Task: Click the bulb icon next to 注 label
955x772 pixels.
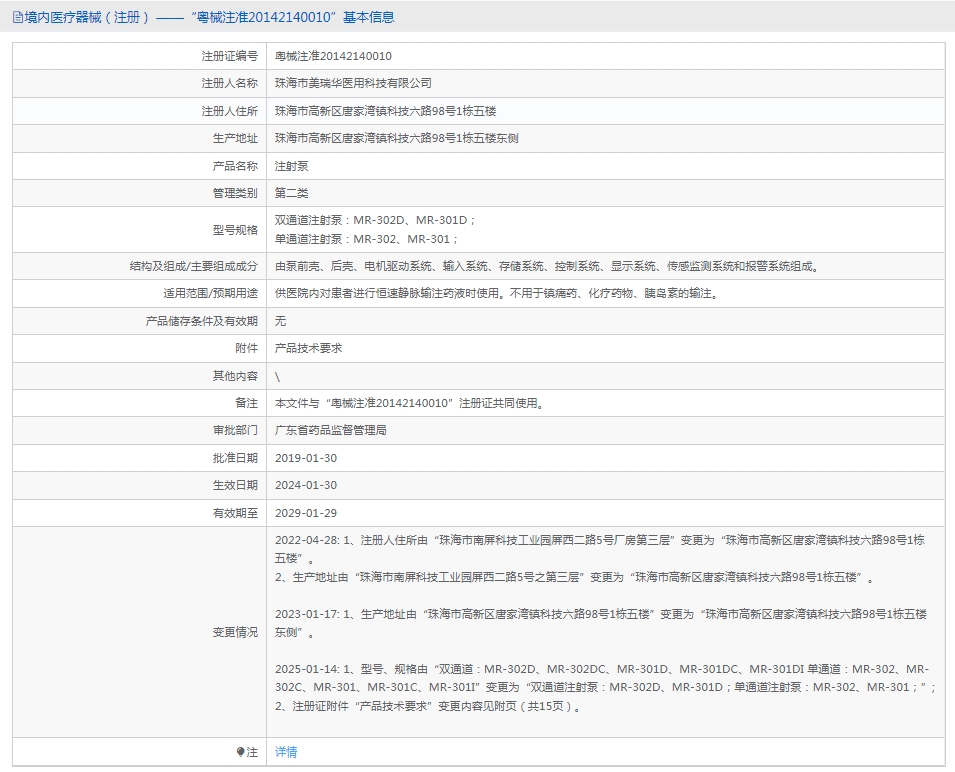Action: click(x=241, y=752)
